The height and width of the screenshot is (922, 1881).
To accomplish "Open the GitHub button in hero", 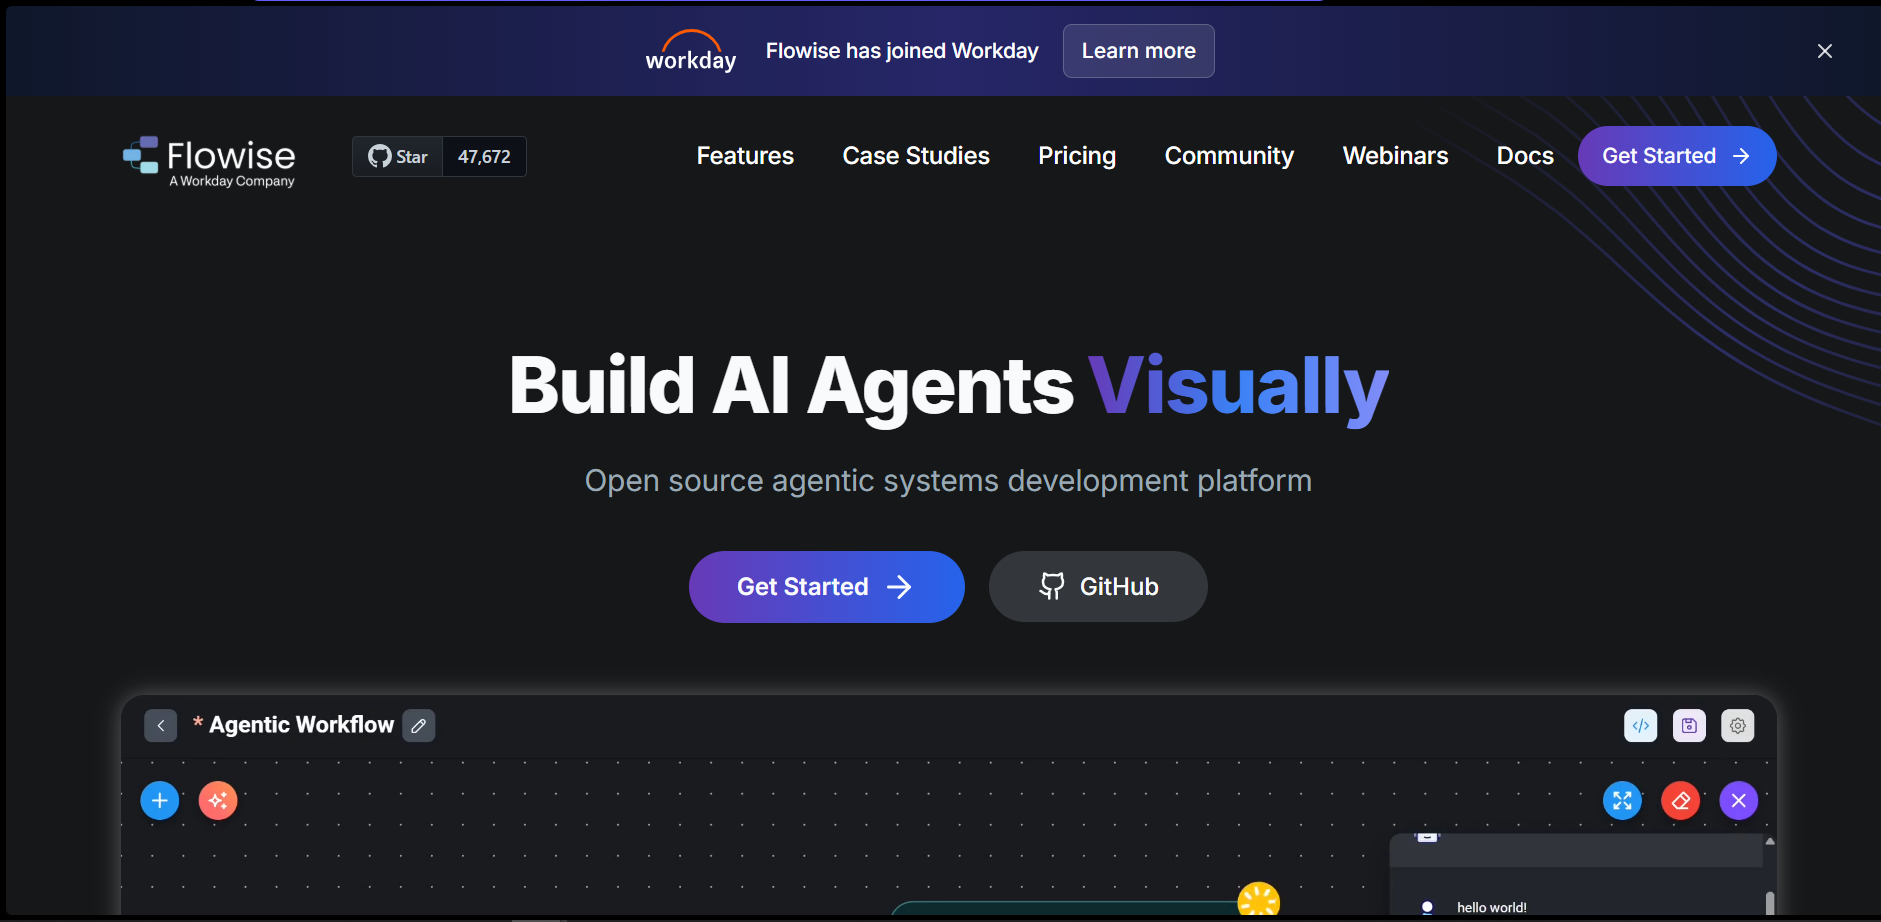I will click(x=1098, y=587).
